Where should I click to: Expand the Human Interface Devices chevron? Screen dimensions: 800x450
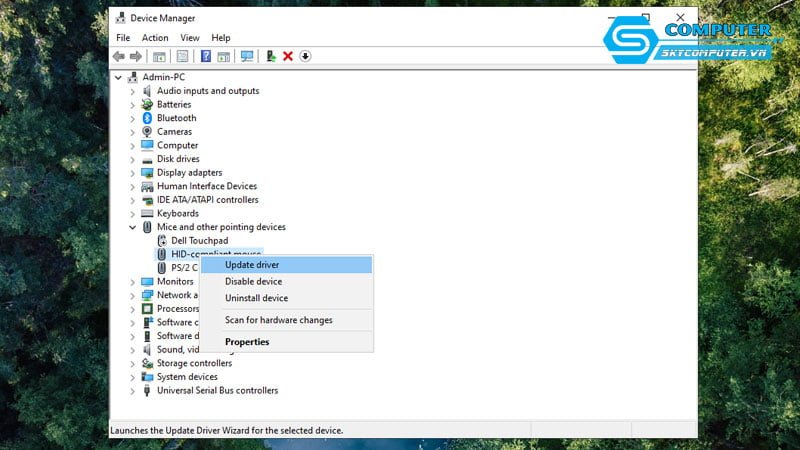pos(133,187)
